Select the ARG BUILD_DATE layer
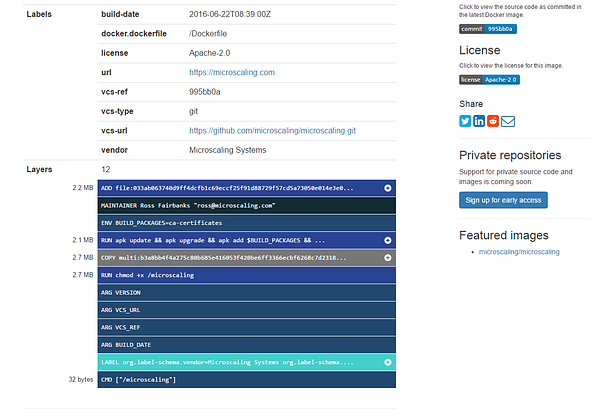600x411 pixels. pos(246,345)
